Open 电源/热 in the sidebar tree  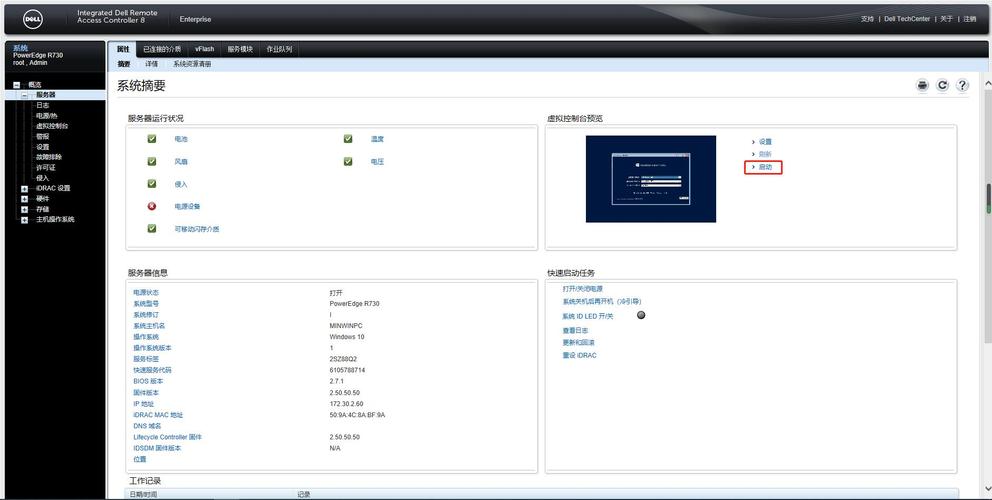(x=46, y=116)
